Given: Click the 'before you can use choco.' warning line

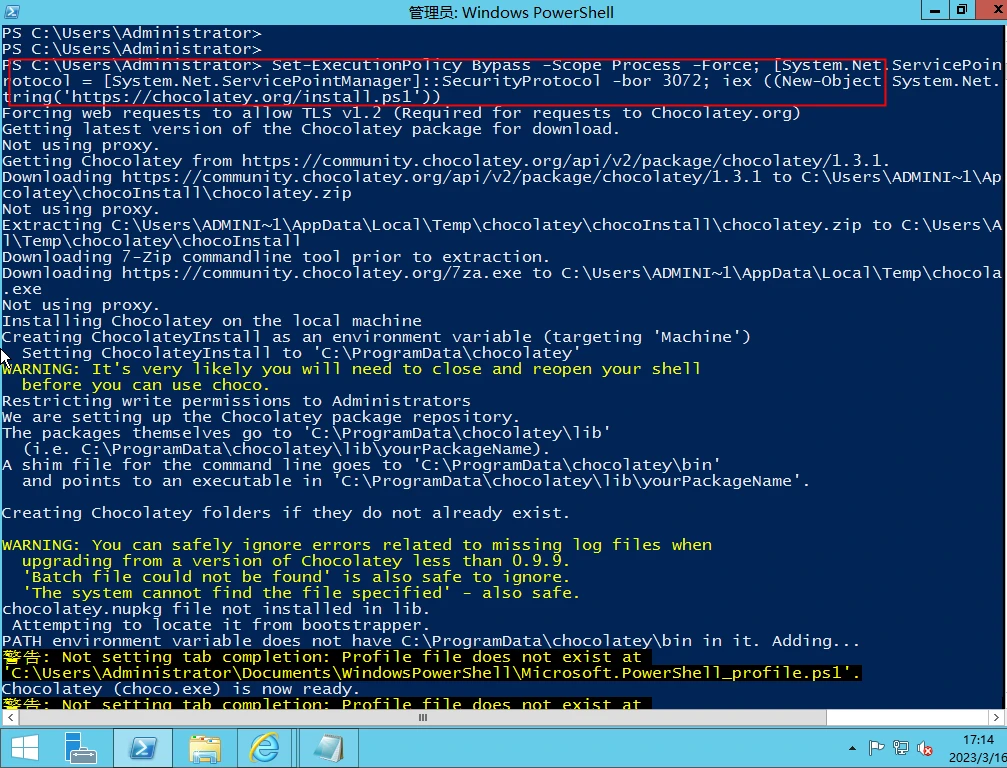Looking at the screenshot, I should pos(146,385).
